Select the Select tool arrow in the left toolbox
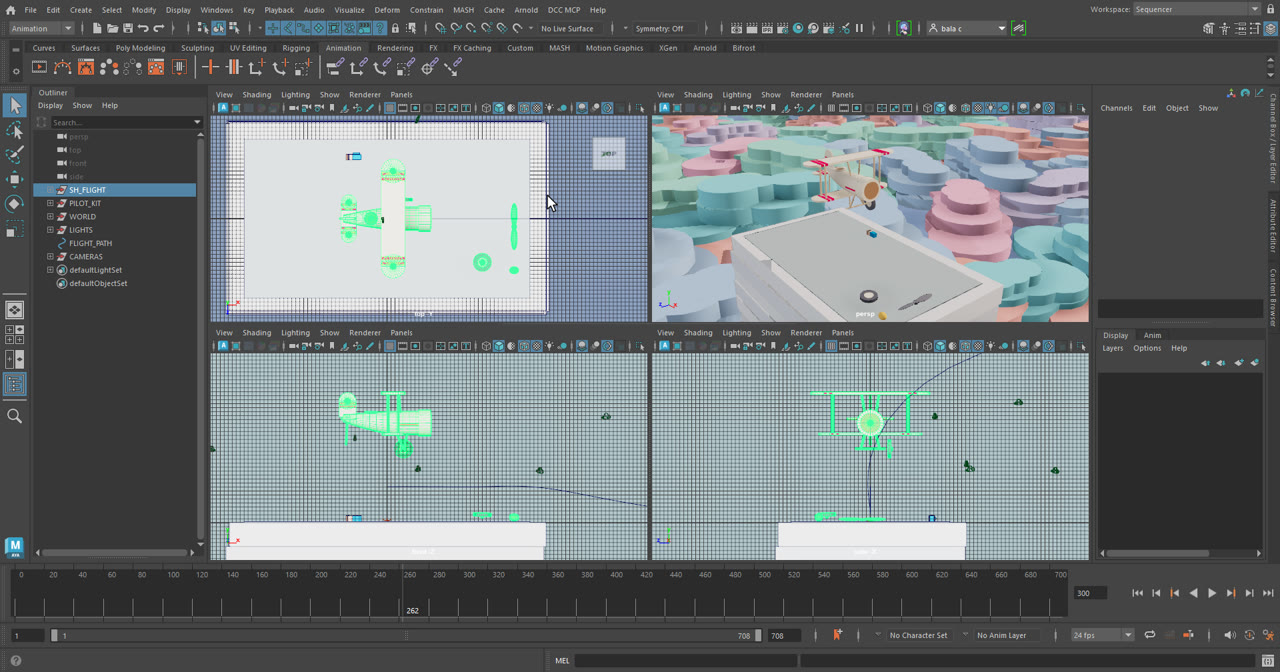This screenshot has width=1280, height=672. point(14,105)
